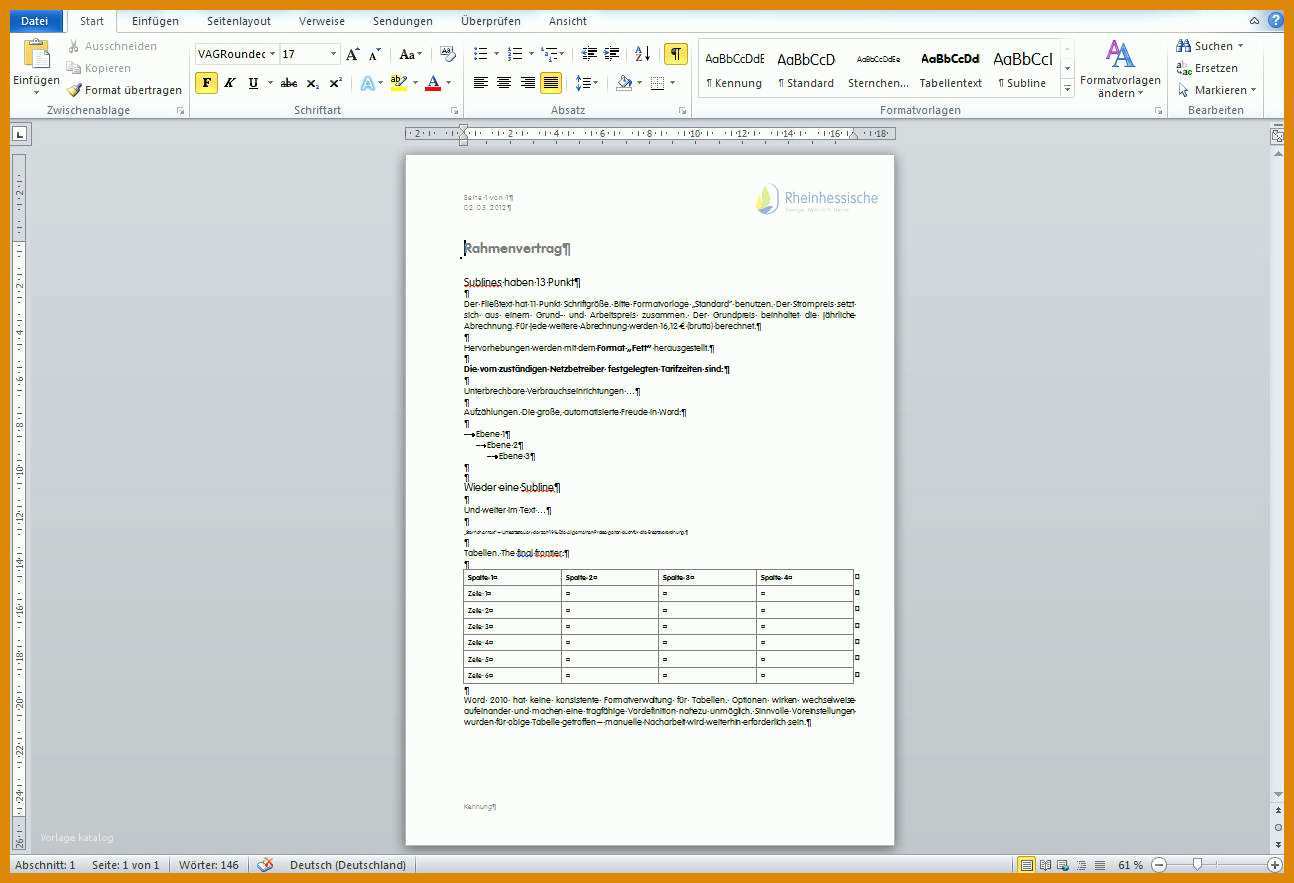Viewport: 1294px width, 883px height.
Task: Switch to web layout view
Action: (1063, 865)
